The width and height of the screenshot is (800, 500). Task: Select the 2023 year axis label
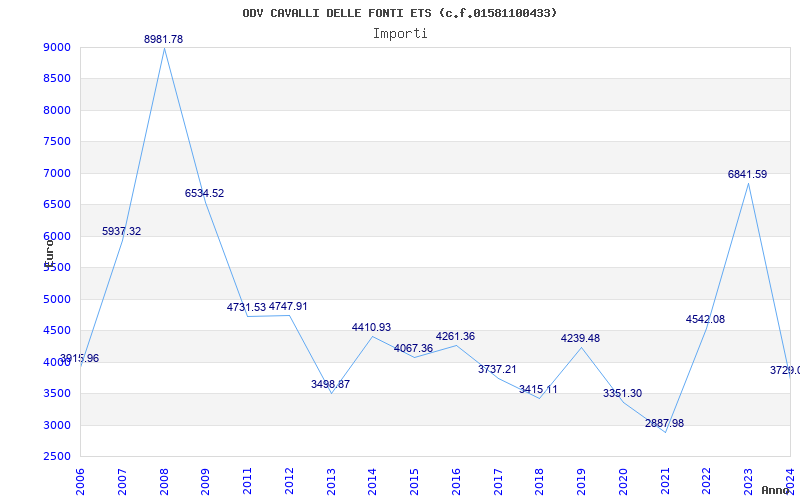tap(748, 482)
